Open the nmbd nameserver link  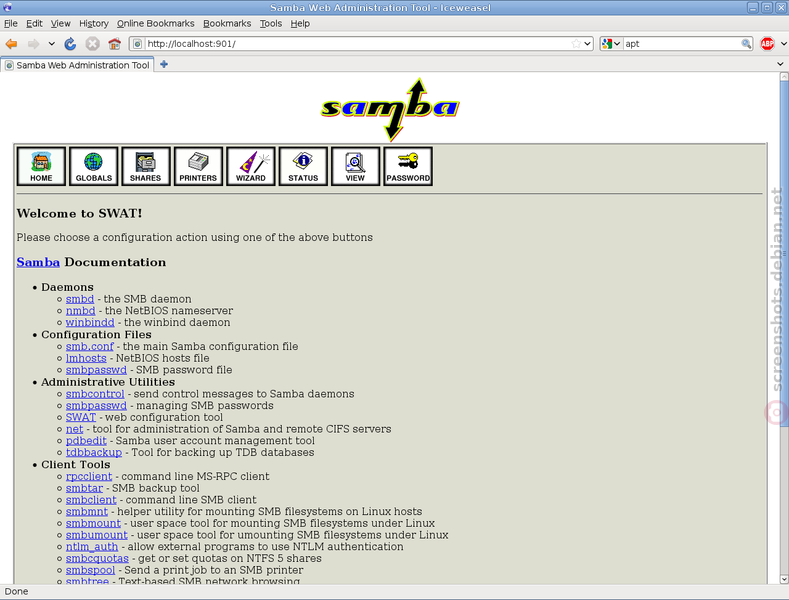click(x=81, y=311)
